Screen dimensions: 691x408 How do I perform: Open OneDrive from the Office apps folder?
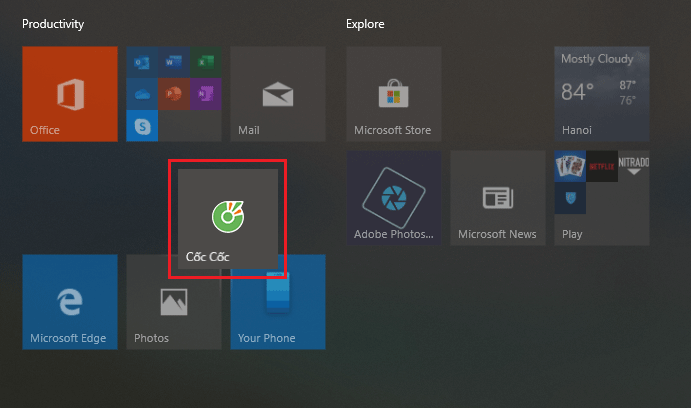click(x=142, y=94)
